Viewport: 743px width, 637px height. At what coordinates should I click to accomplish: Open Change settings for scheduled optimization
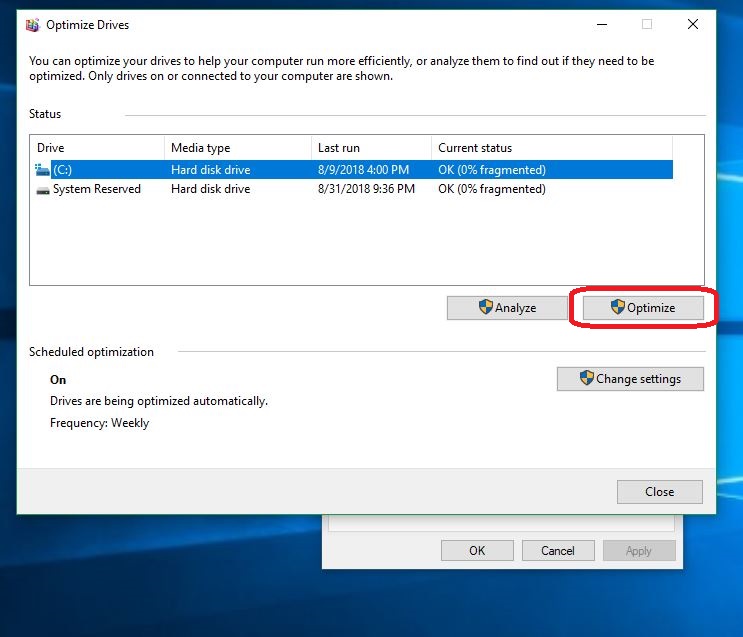click(630, 379)
